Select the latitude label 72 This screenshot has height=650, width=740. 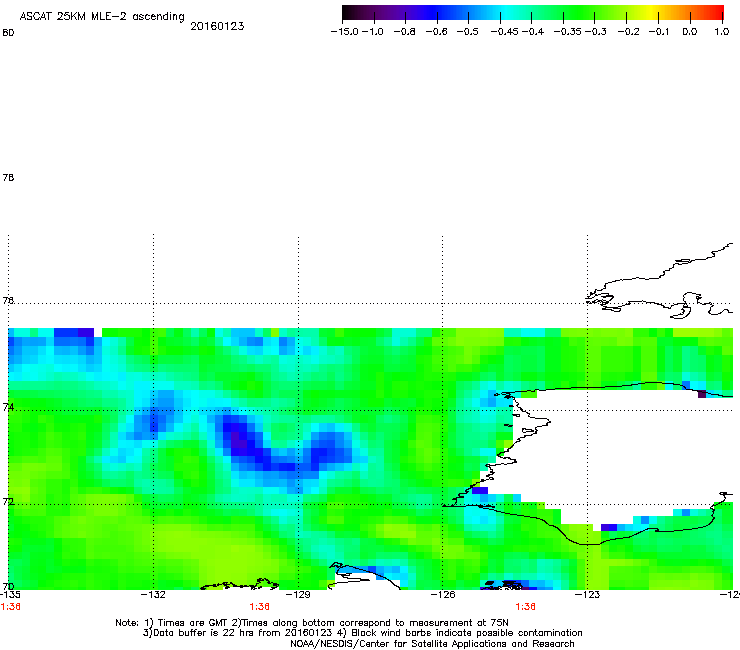[8, 501]
